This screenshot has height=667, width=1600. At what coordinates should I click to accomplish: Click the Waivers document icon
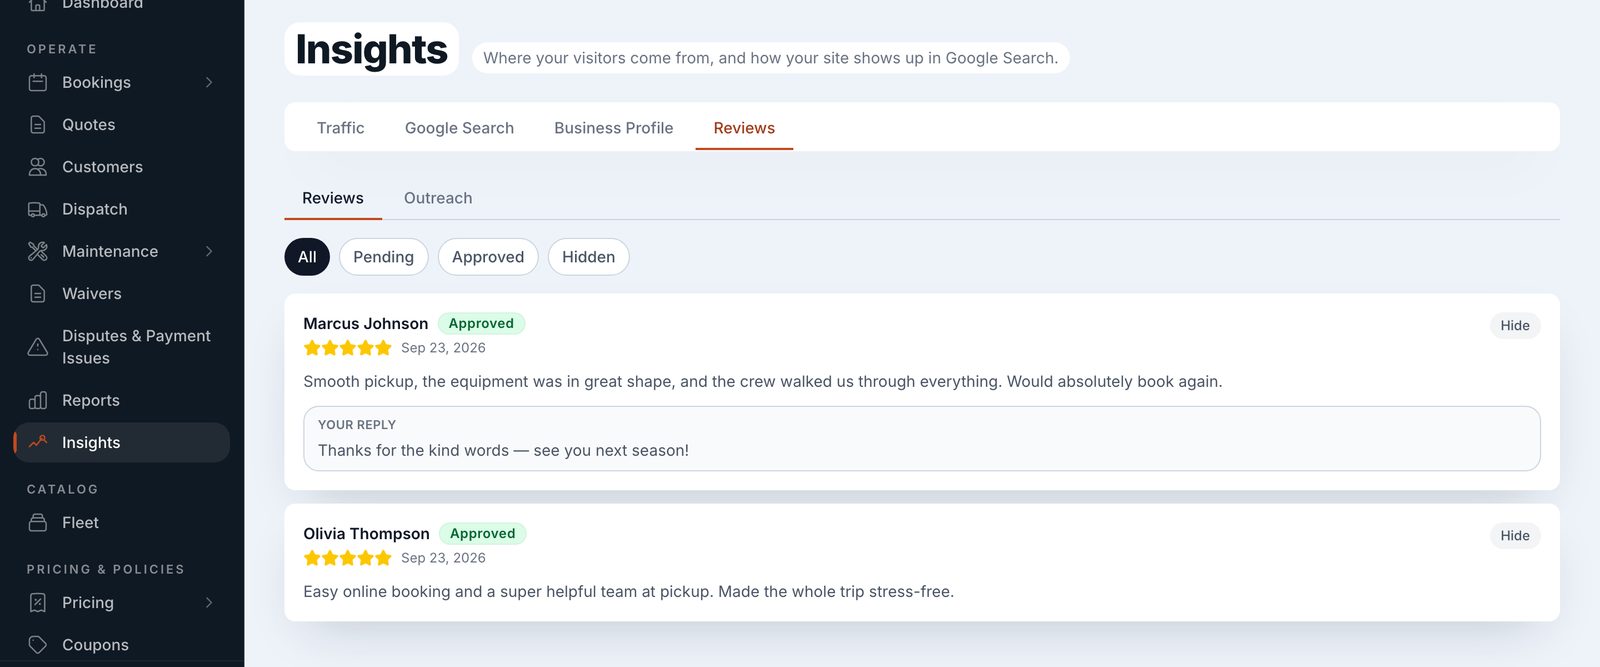38,293
